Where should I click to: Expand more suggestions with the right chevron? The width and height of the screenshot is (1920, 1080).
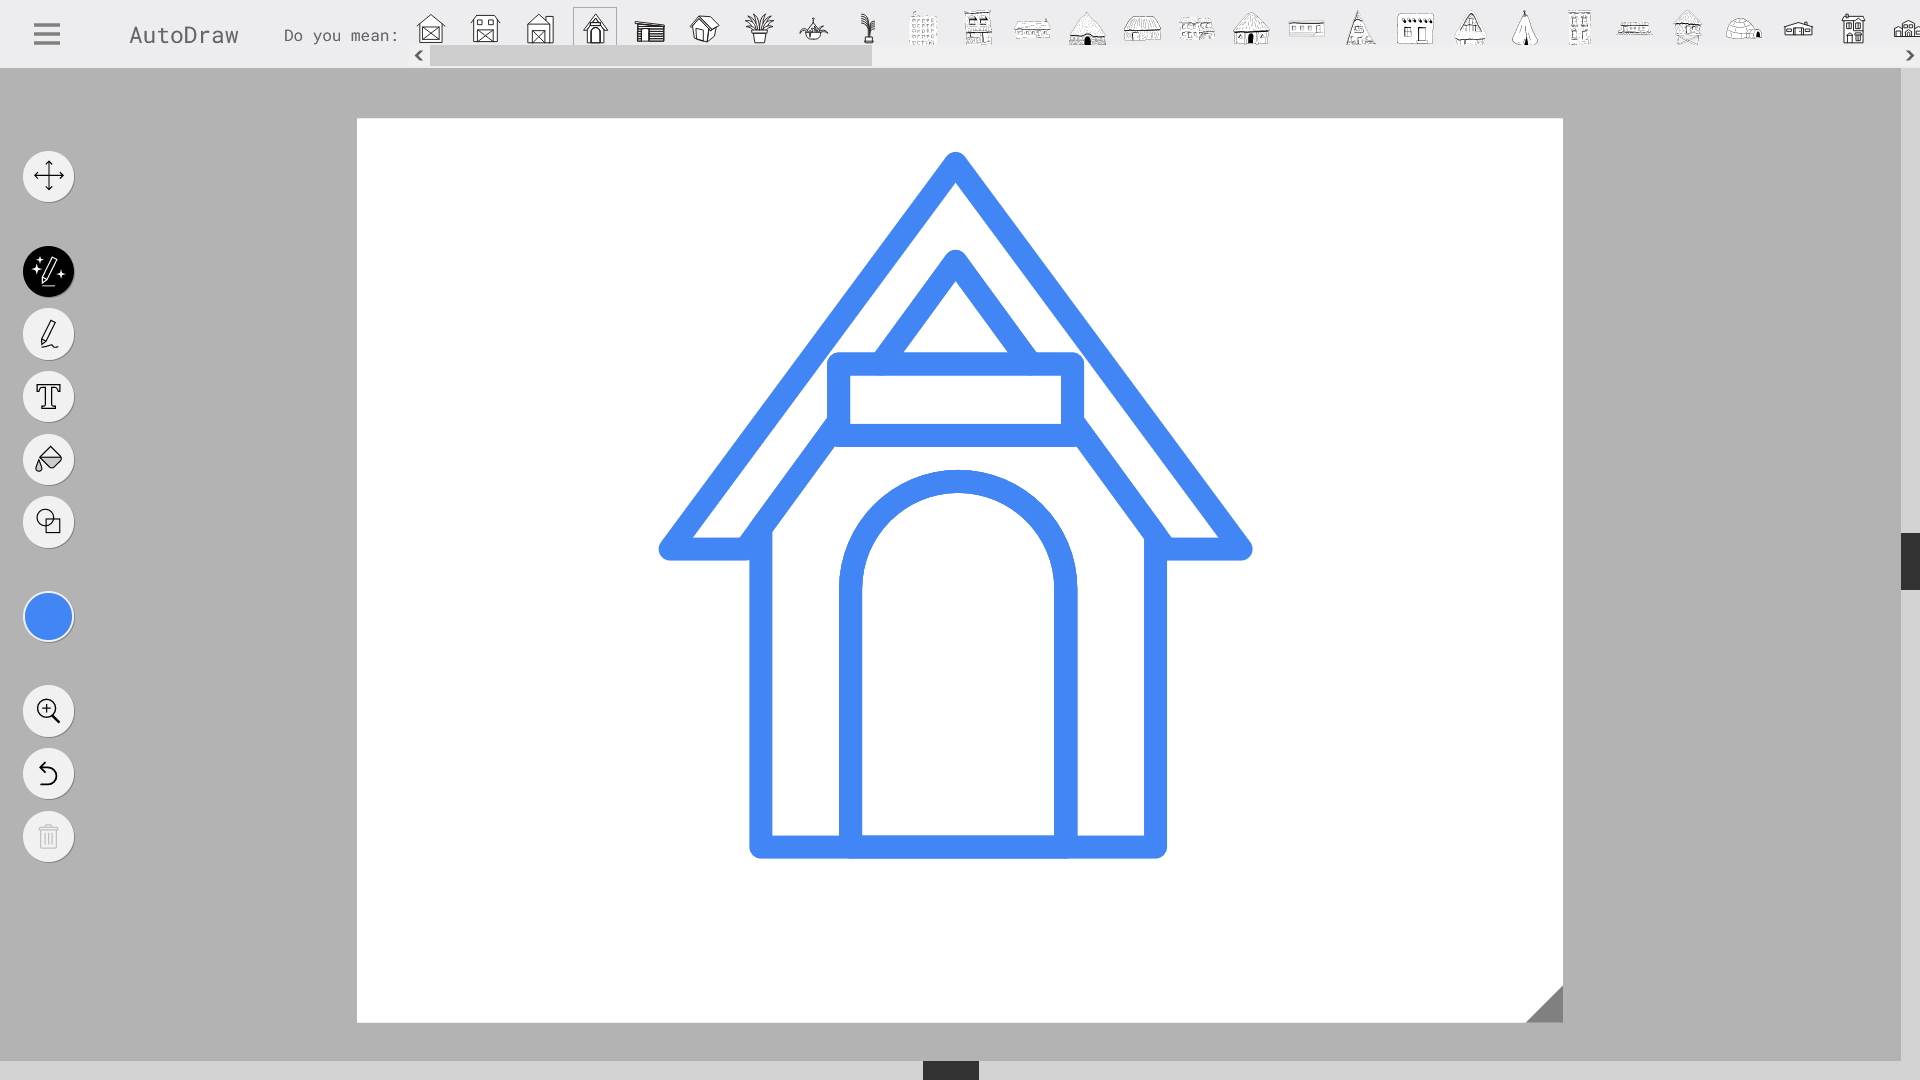tap(1911, 56)
